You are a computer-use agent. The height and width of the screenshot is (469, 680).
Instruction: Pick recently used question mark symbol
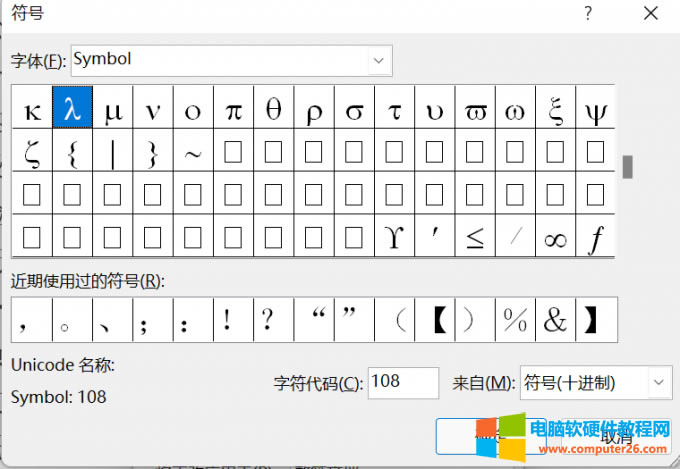(x=267, y=320)
